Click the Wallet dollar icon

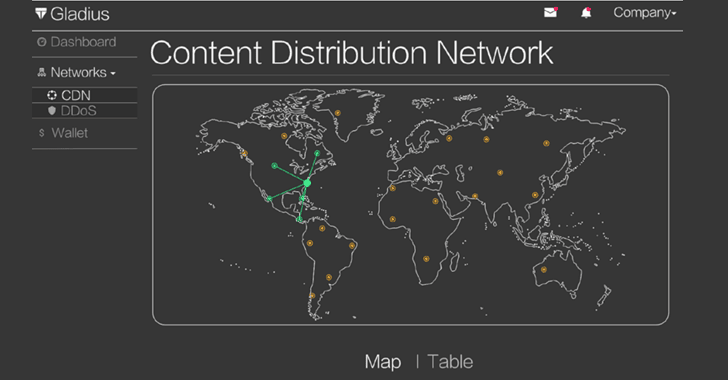point(42,133)
